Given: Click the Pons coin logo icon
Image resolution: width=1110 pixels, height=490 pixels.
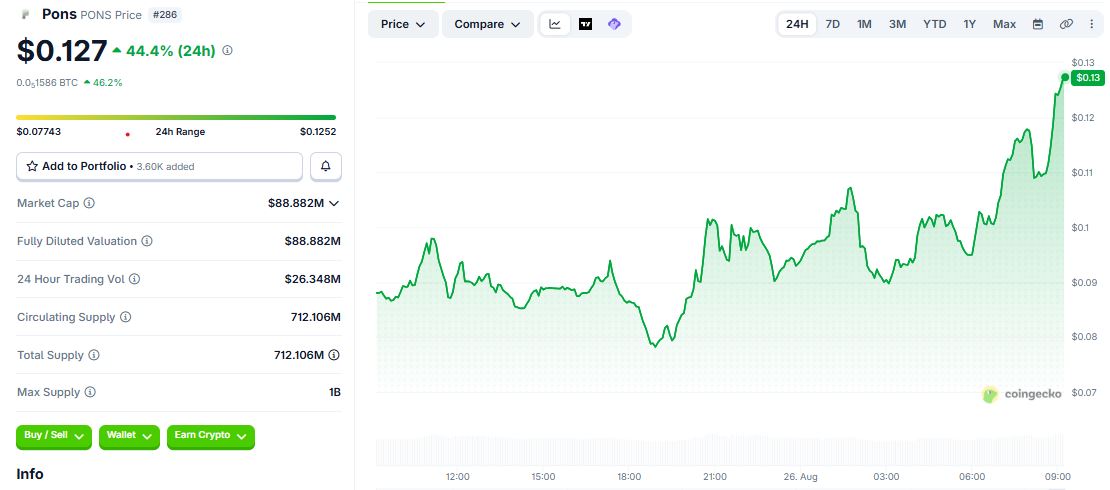Looking at the screenshot, I should [27, 14].
